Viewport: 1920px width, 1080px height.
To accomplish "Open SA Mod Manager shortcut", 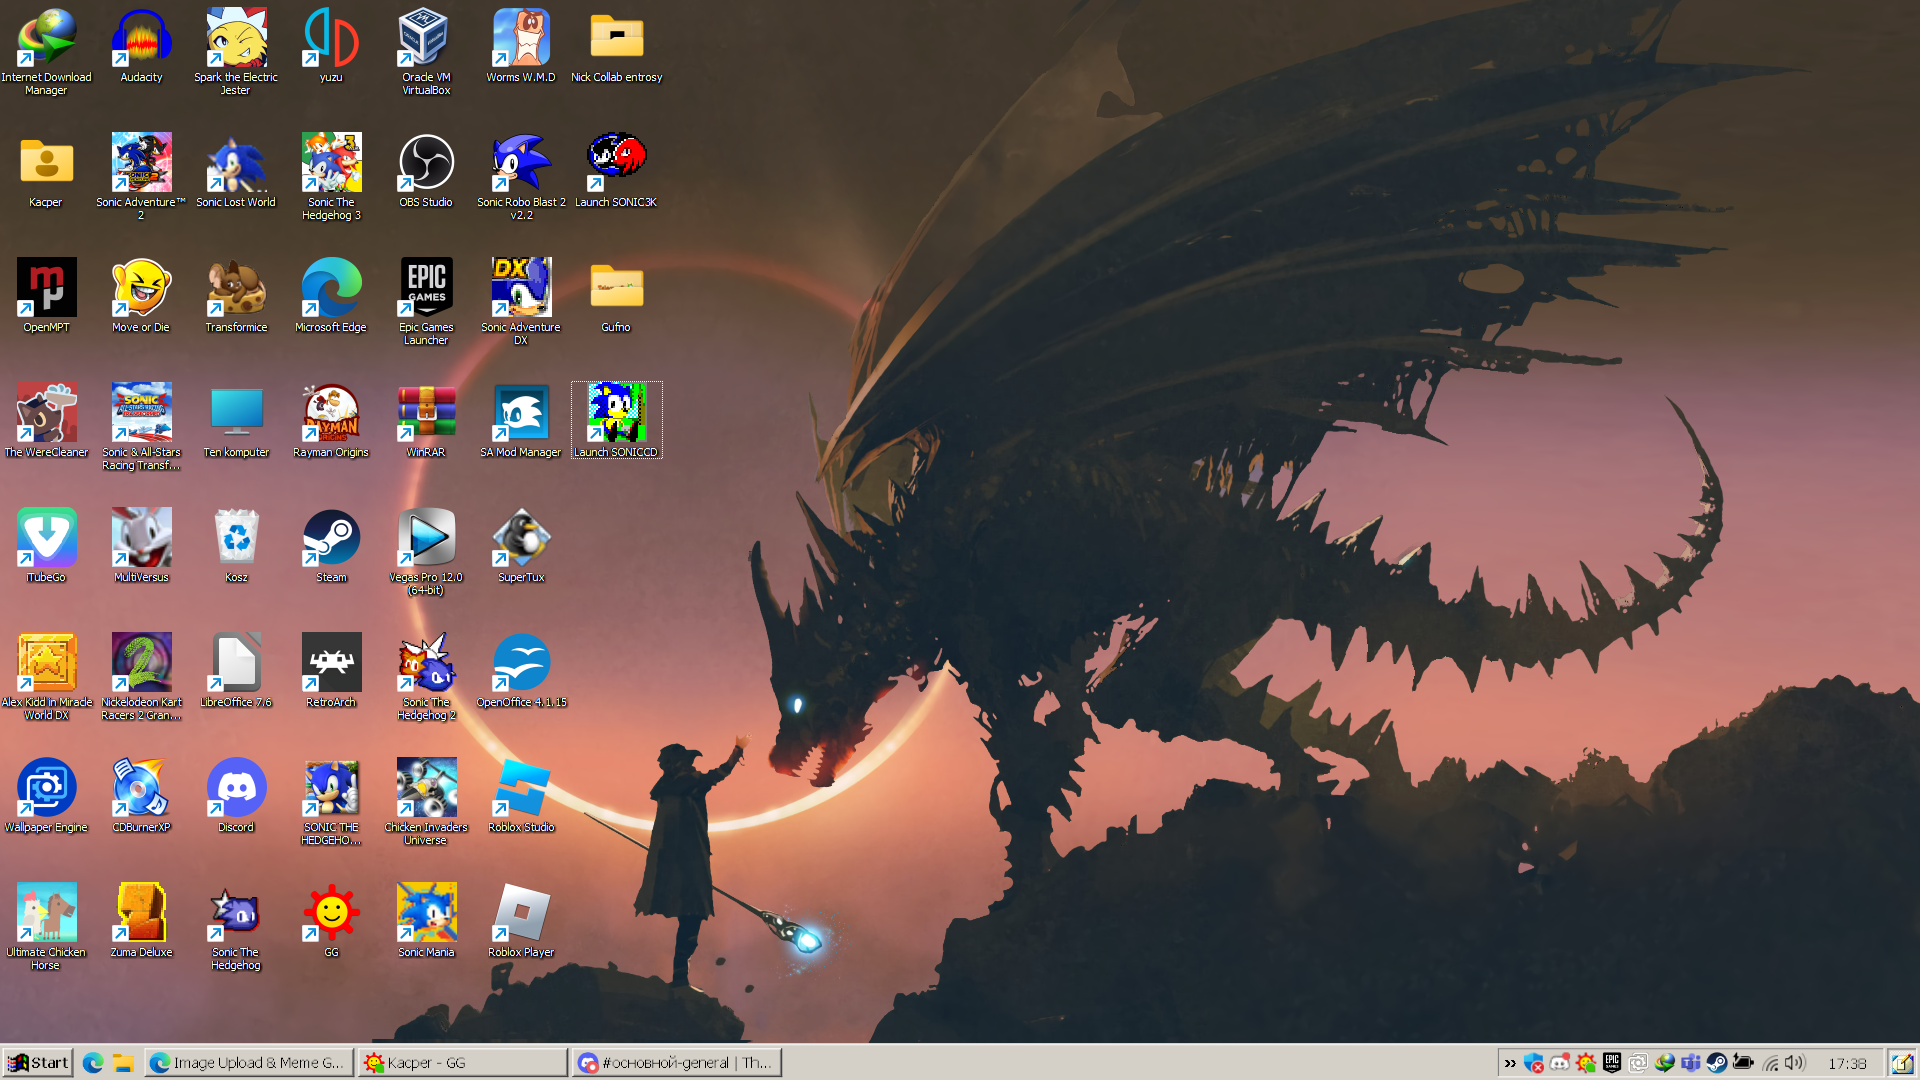I will (x=521, y=421).
